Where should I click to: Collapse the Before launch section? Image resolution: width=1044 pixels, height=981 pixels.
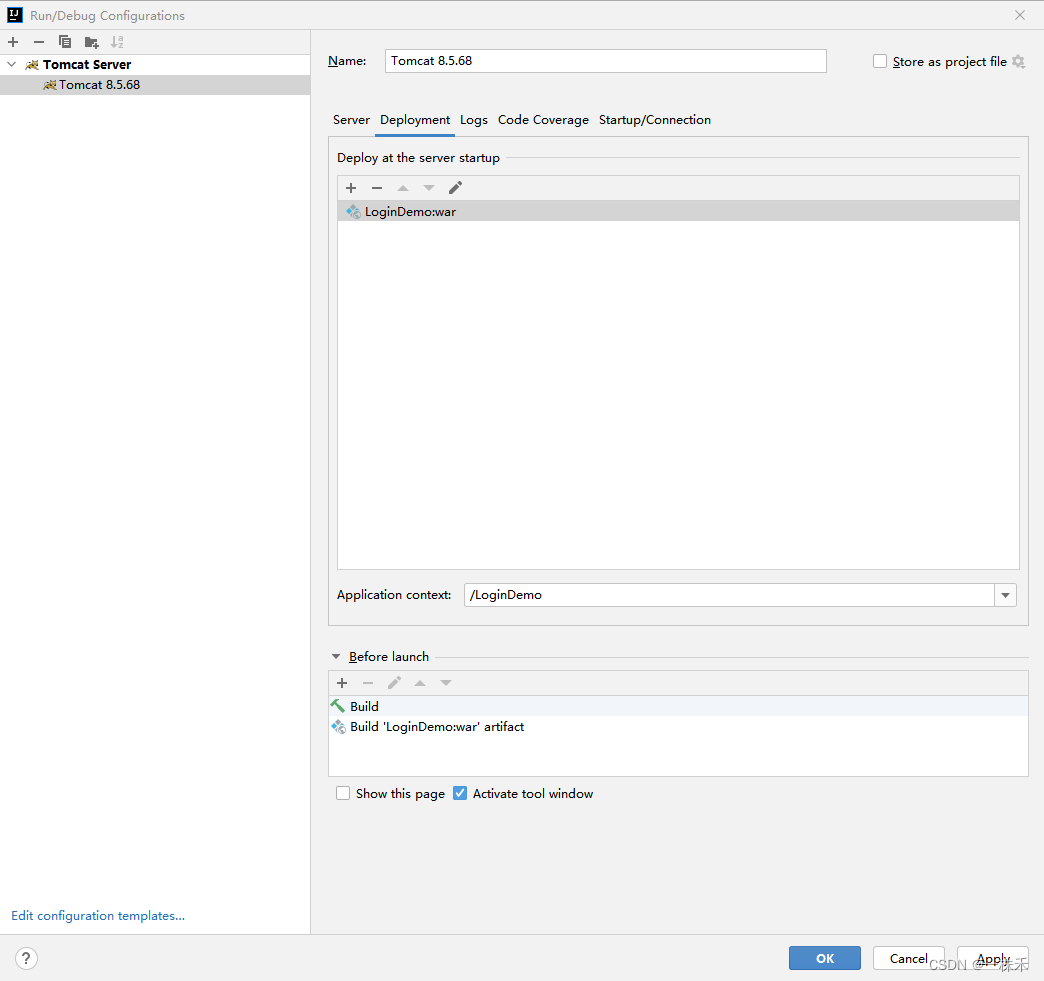pyautogui.click(x=336, y=657)
